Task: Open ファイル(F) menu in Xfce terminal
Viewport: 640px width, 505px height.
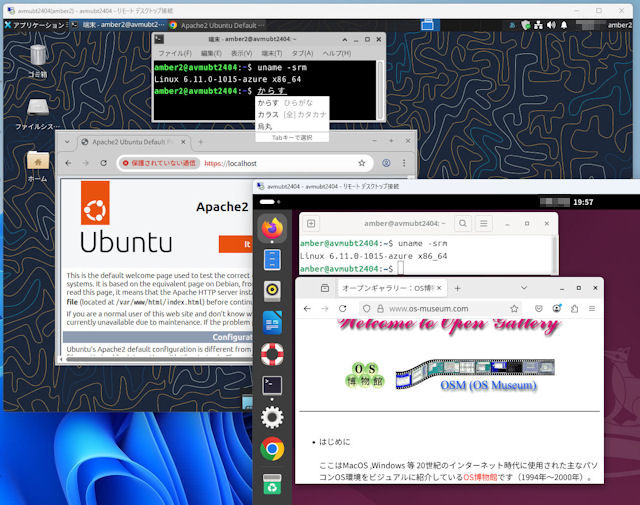Action: pos(175,53)
